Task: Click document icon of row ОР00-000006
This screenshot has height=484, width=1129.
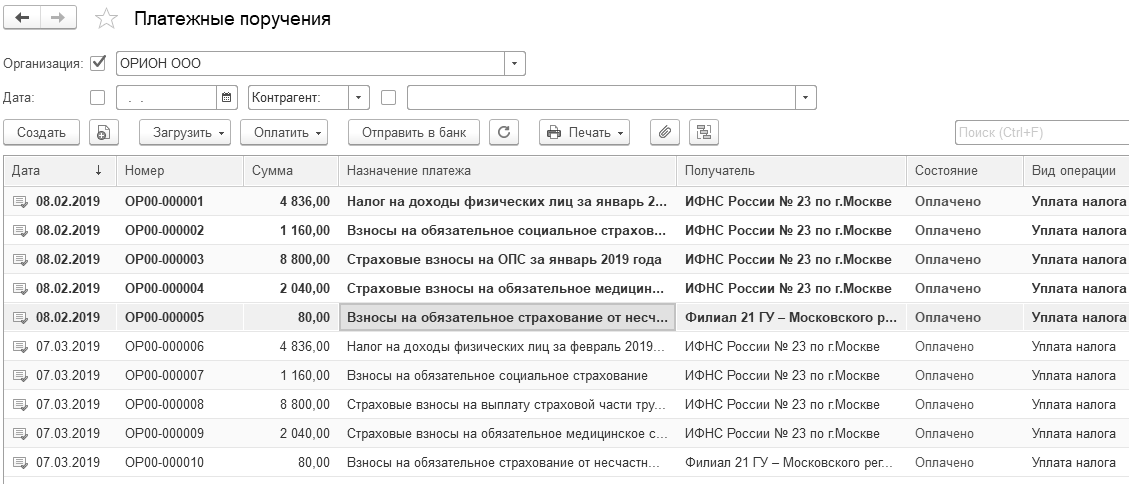Action: click(20, 347)
